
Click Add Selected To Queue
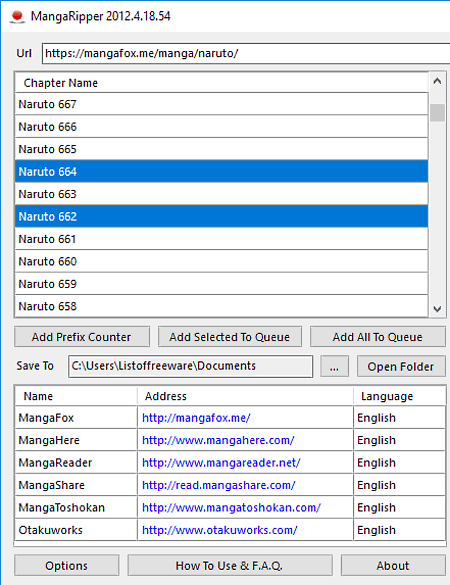[x=229, y=337]
